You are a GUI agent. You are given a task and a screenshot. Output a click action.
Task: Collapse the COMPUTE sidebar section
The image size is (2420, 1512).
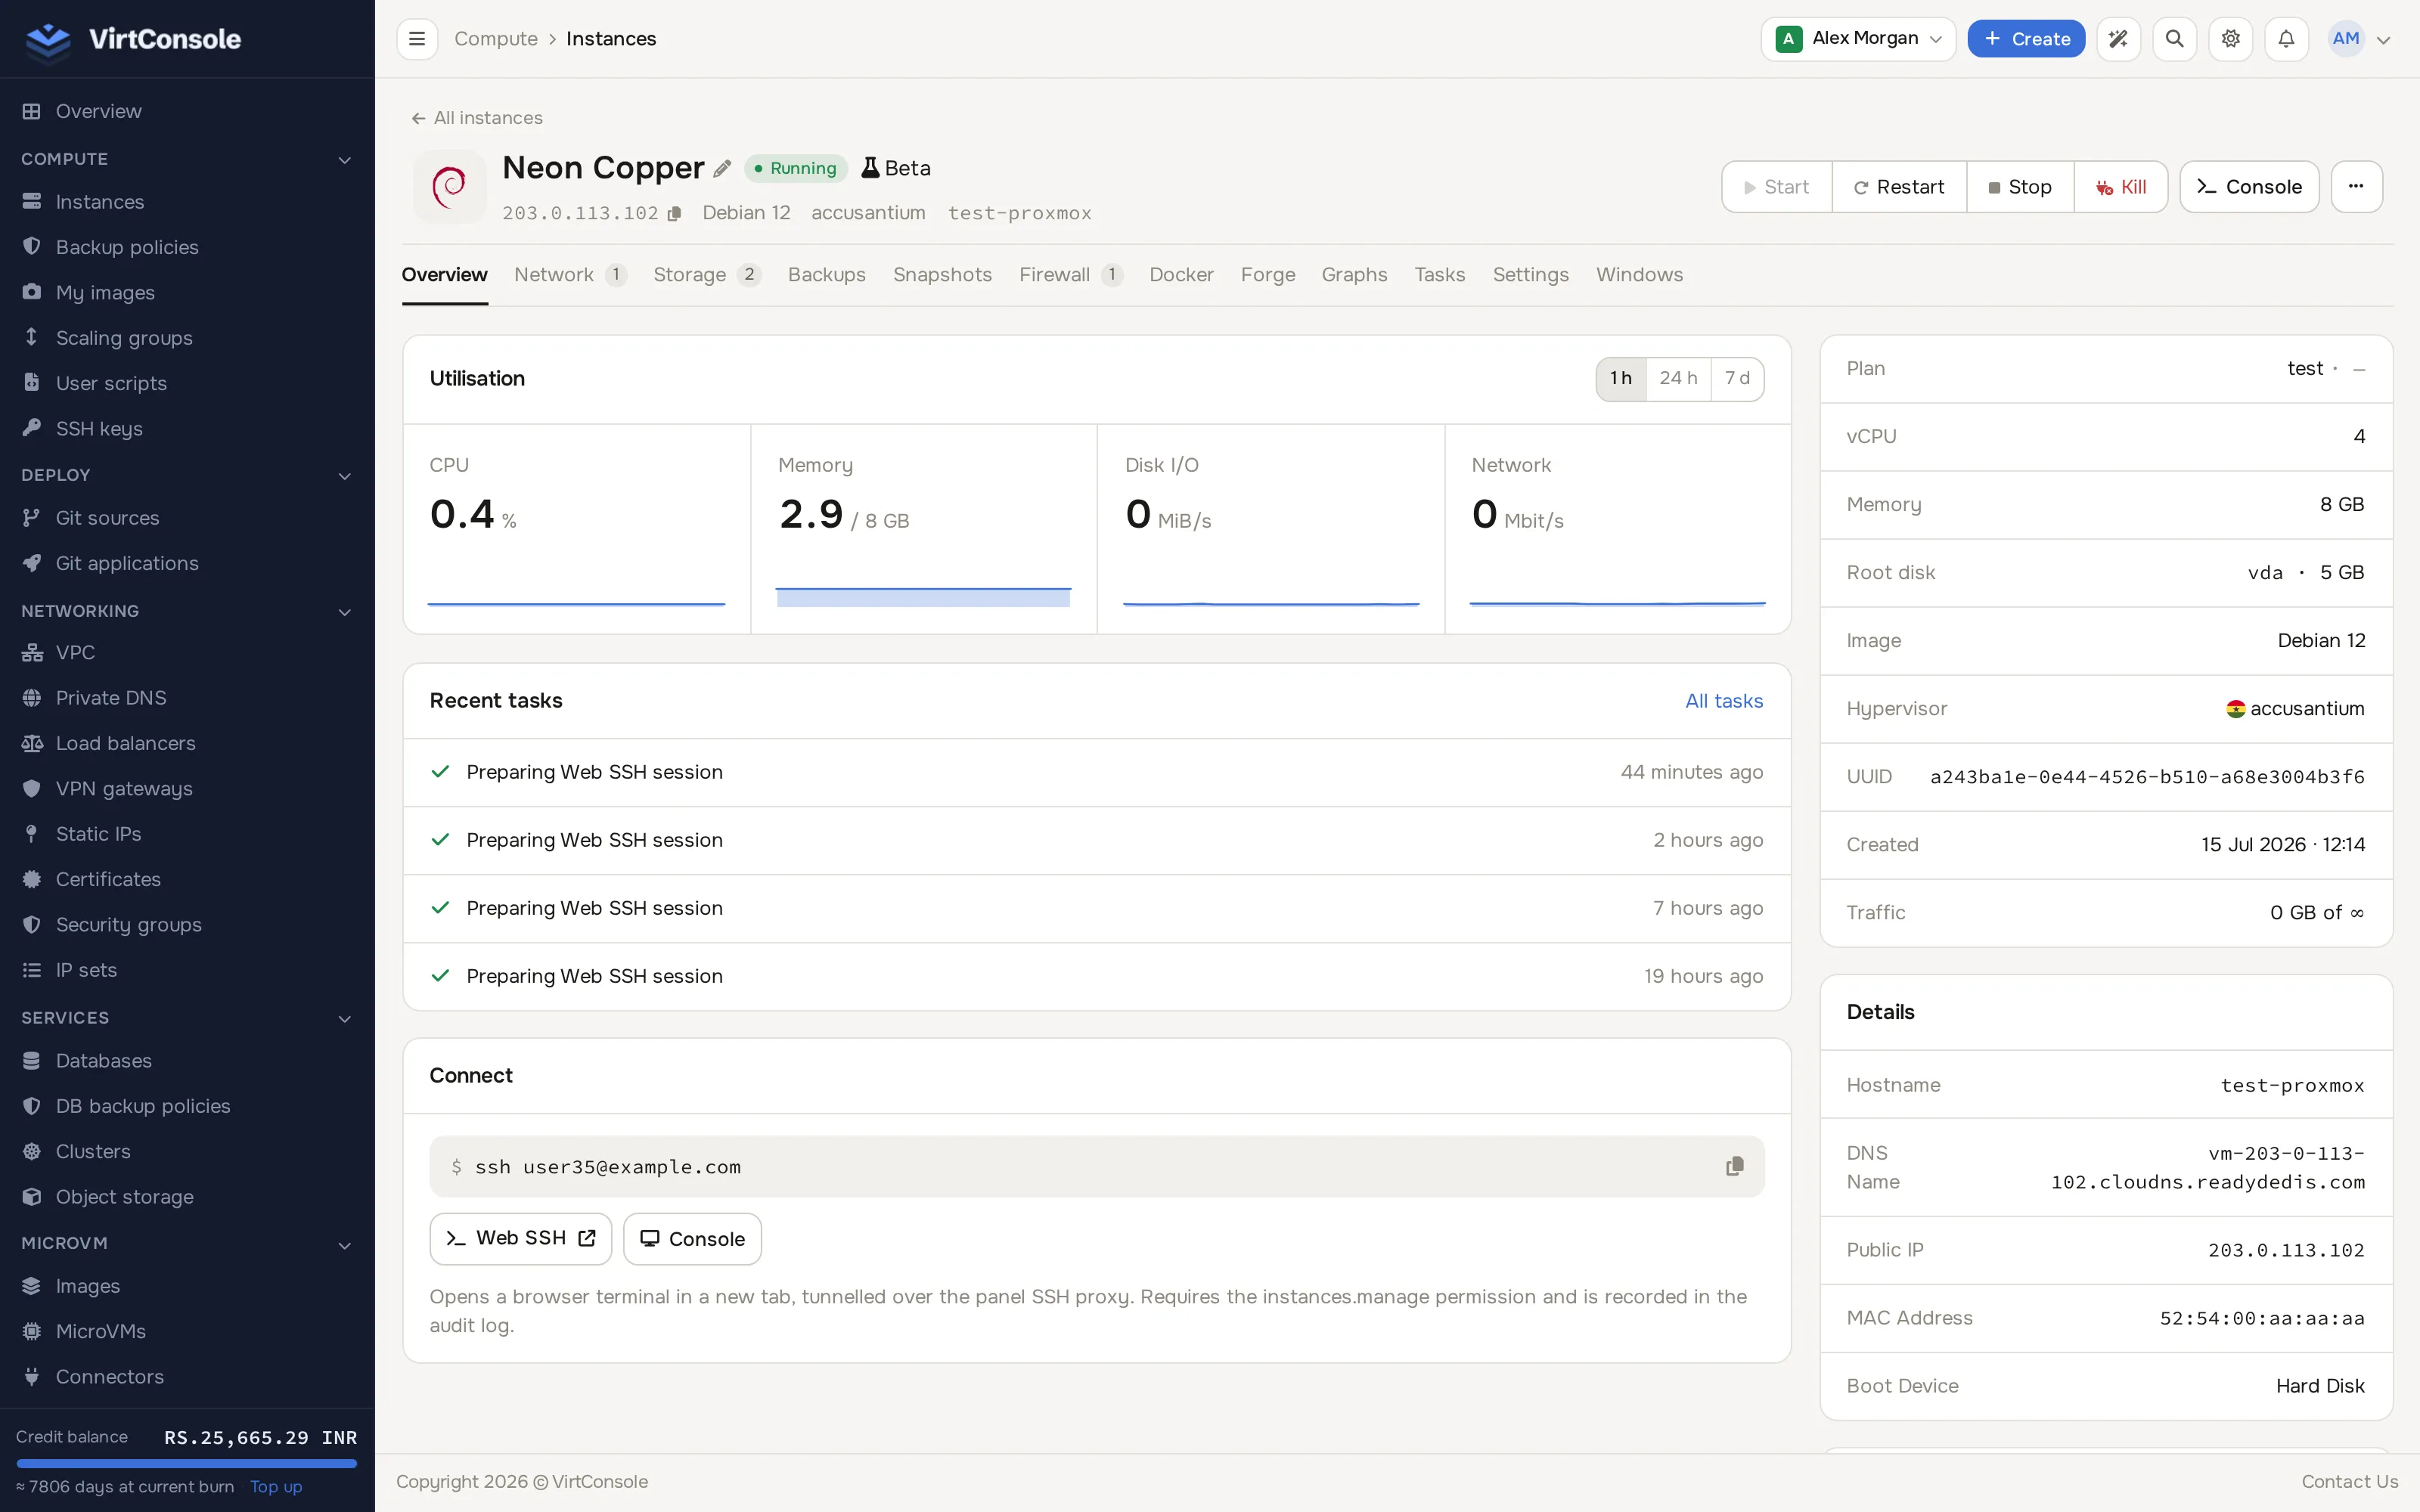pos(344,160)
